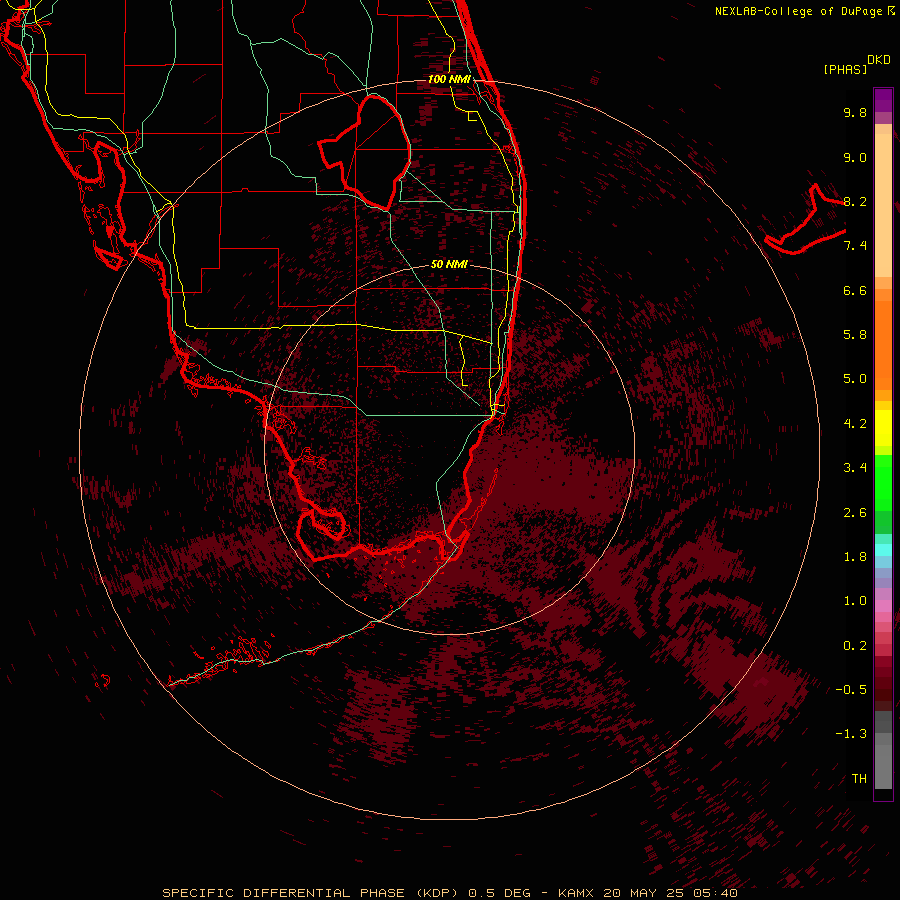Click the 2.6 color scale value
The image size is (900, 900).
[855, 513]
